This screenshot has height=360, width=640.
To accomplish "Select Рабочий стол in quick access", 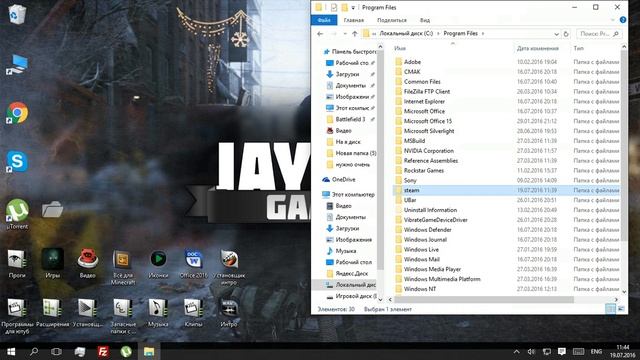I will click(x=351, y=63).
